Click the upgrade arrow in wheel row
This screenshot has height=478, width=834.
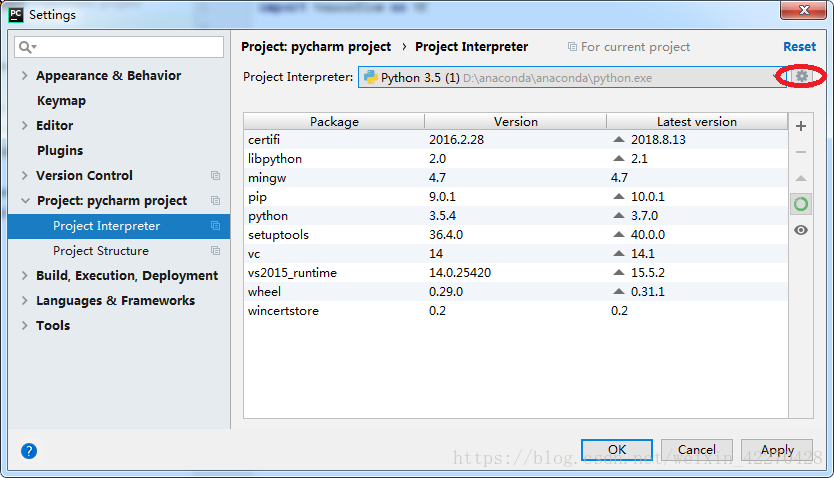pos(618,291)
